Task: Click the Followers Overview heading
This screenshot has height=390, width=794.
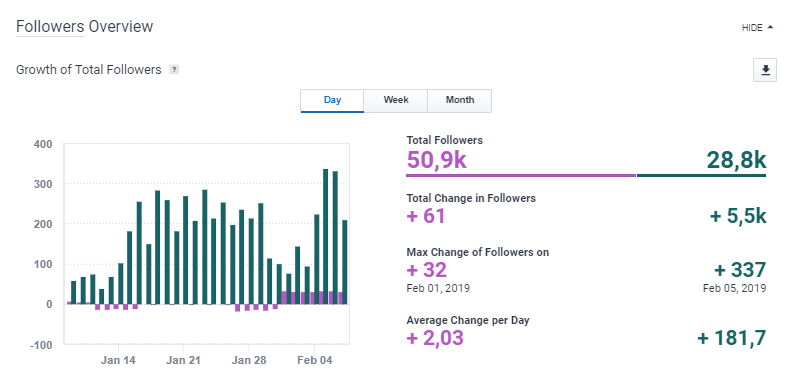Action: (x=85, y=26)
